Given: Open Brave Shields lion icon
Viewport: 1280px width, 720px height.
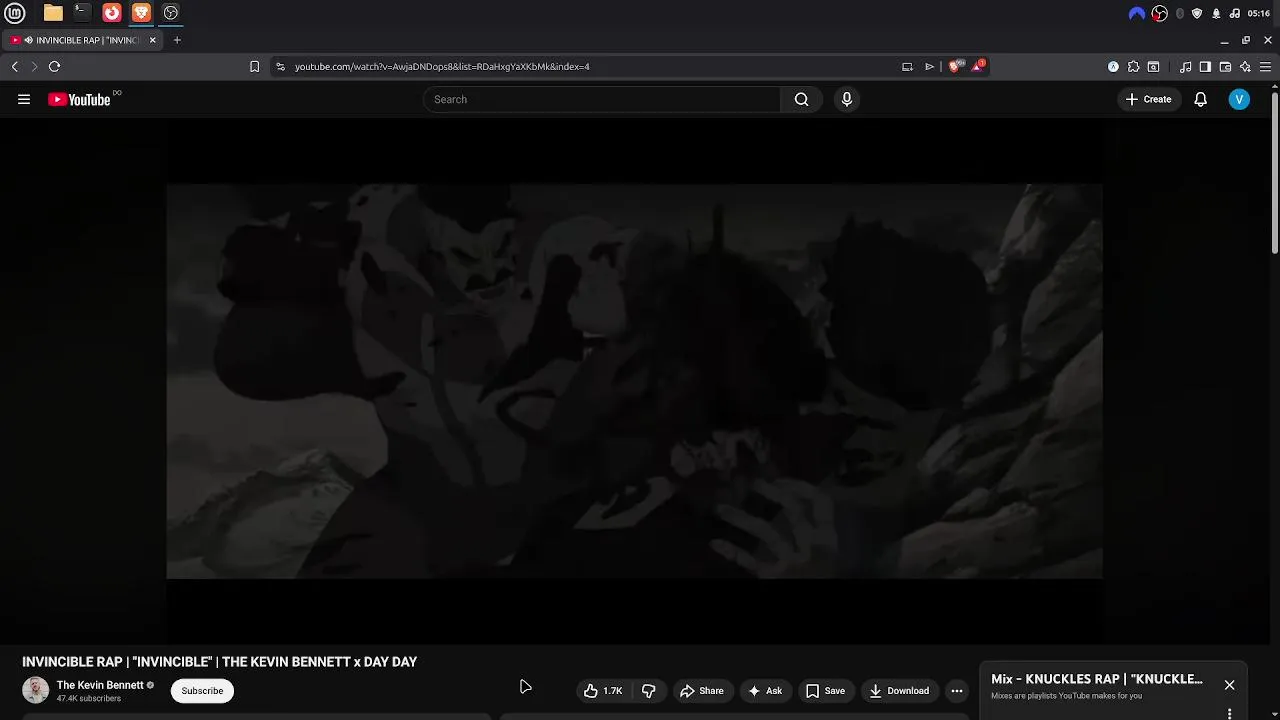Looking at the screenshot, I should pos(954,66).
